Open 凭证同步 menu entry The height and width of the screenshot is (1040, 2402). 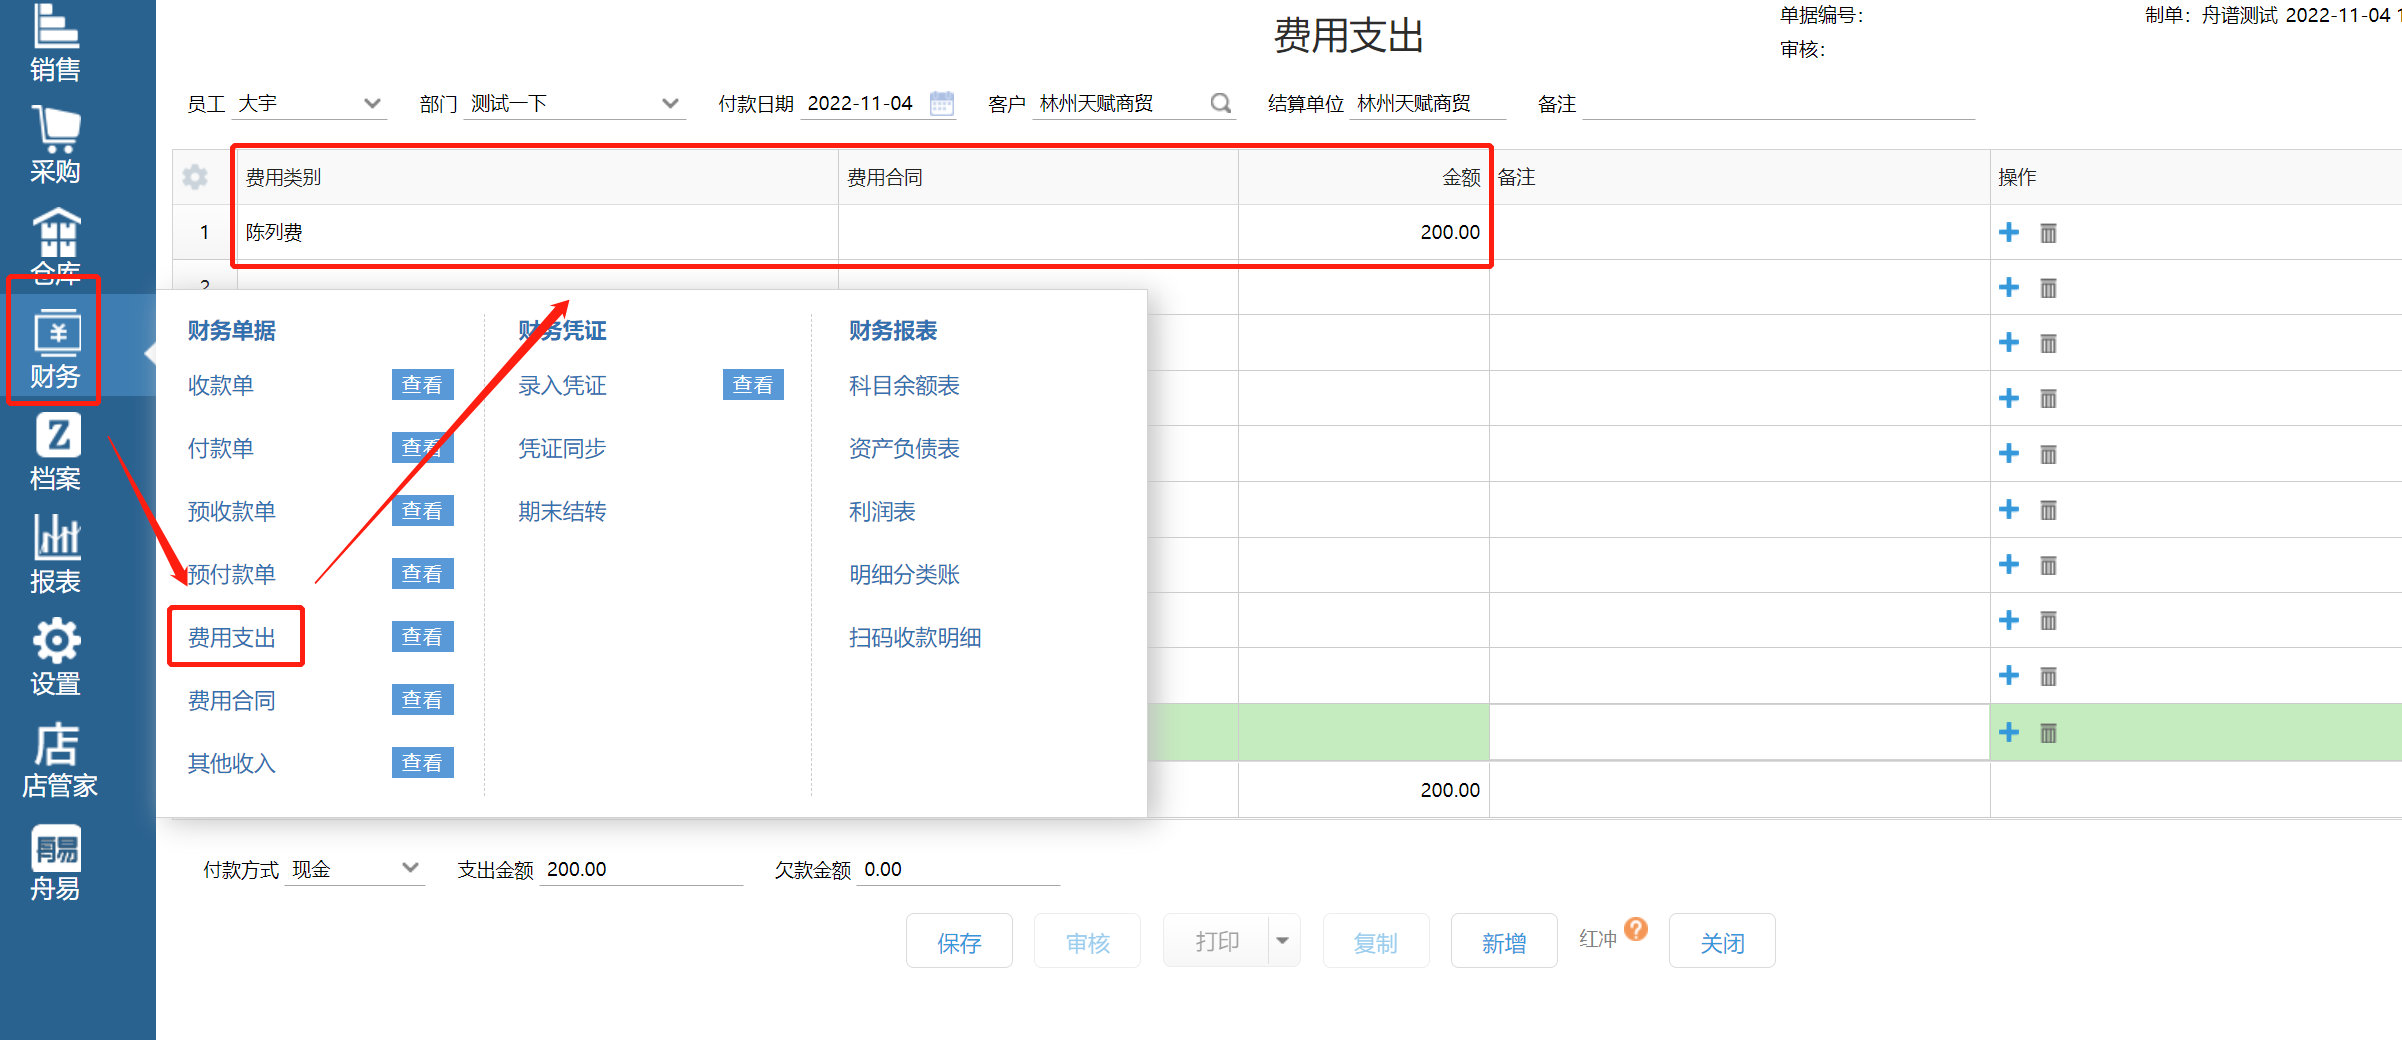pyautogui.click(x=562, y=448)
